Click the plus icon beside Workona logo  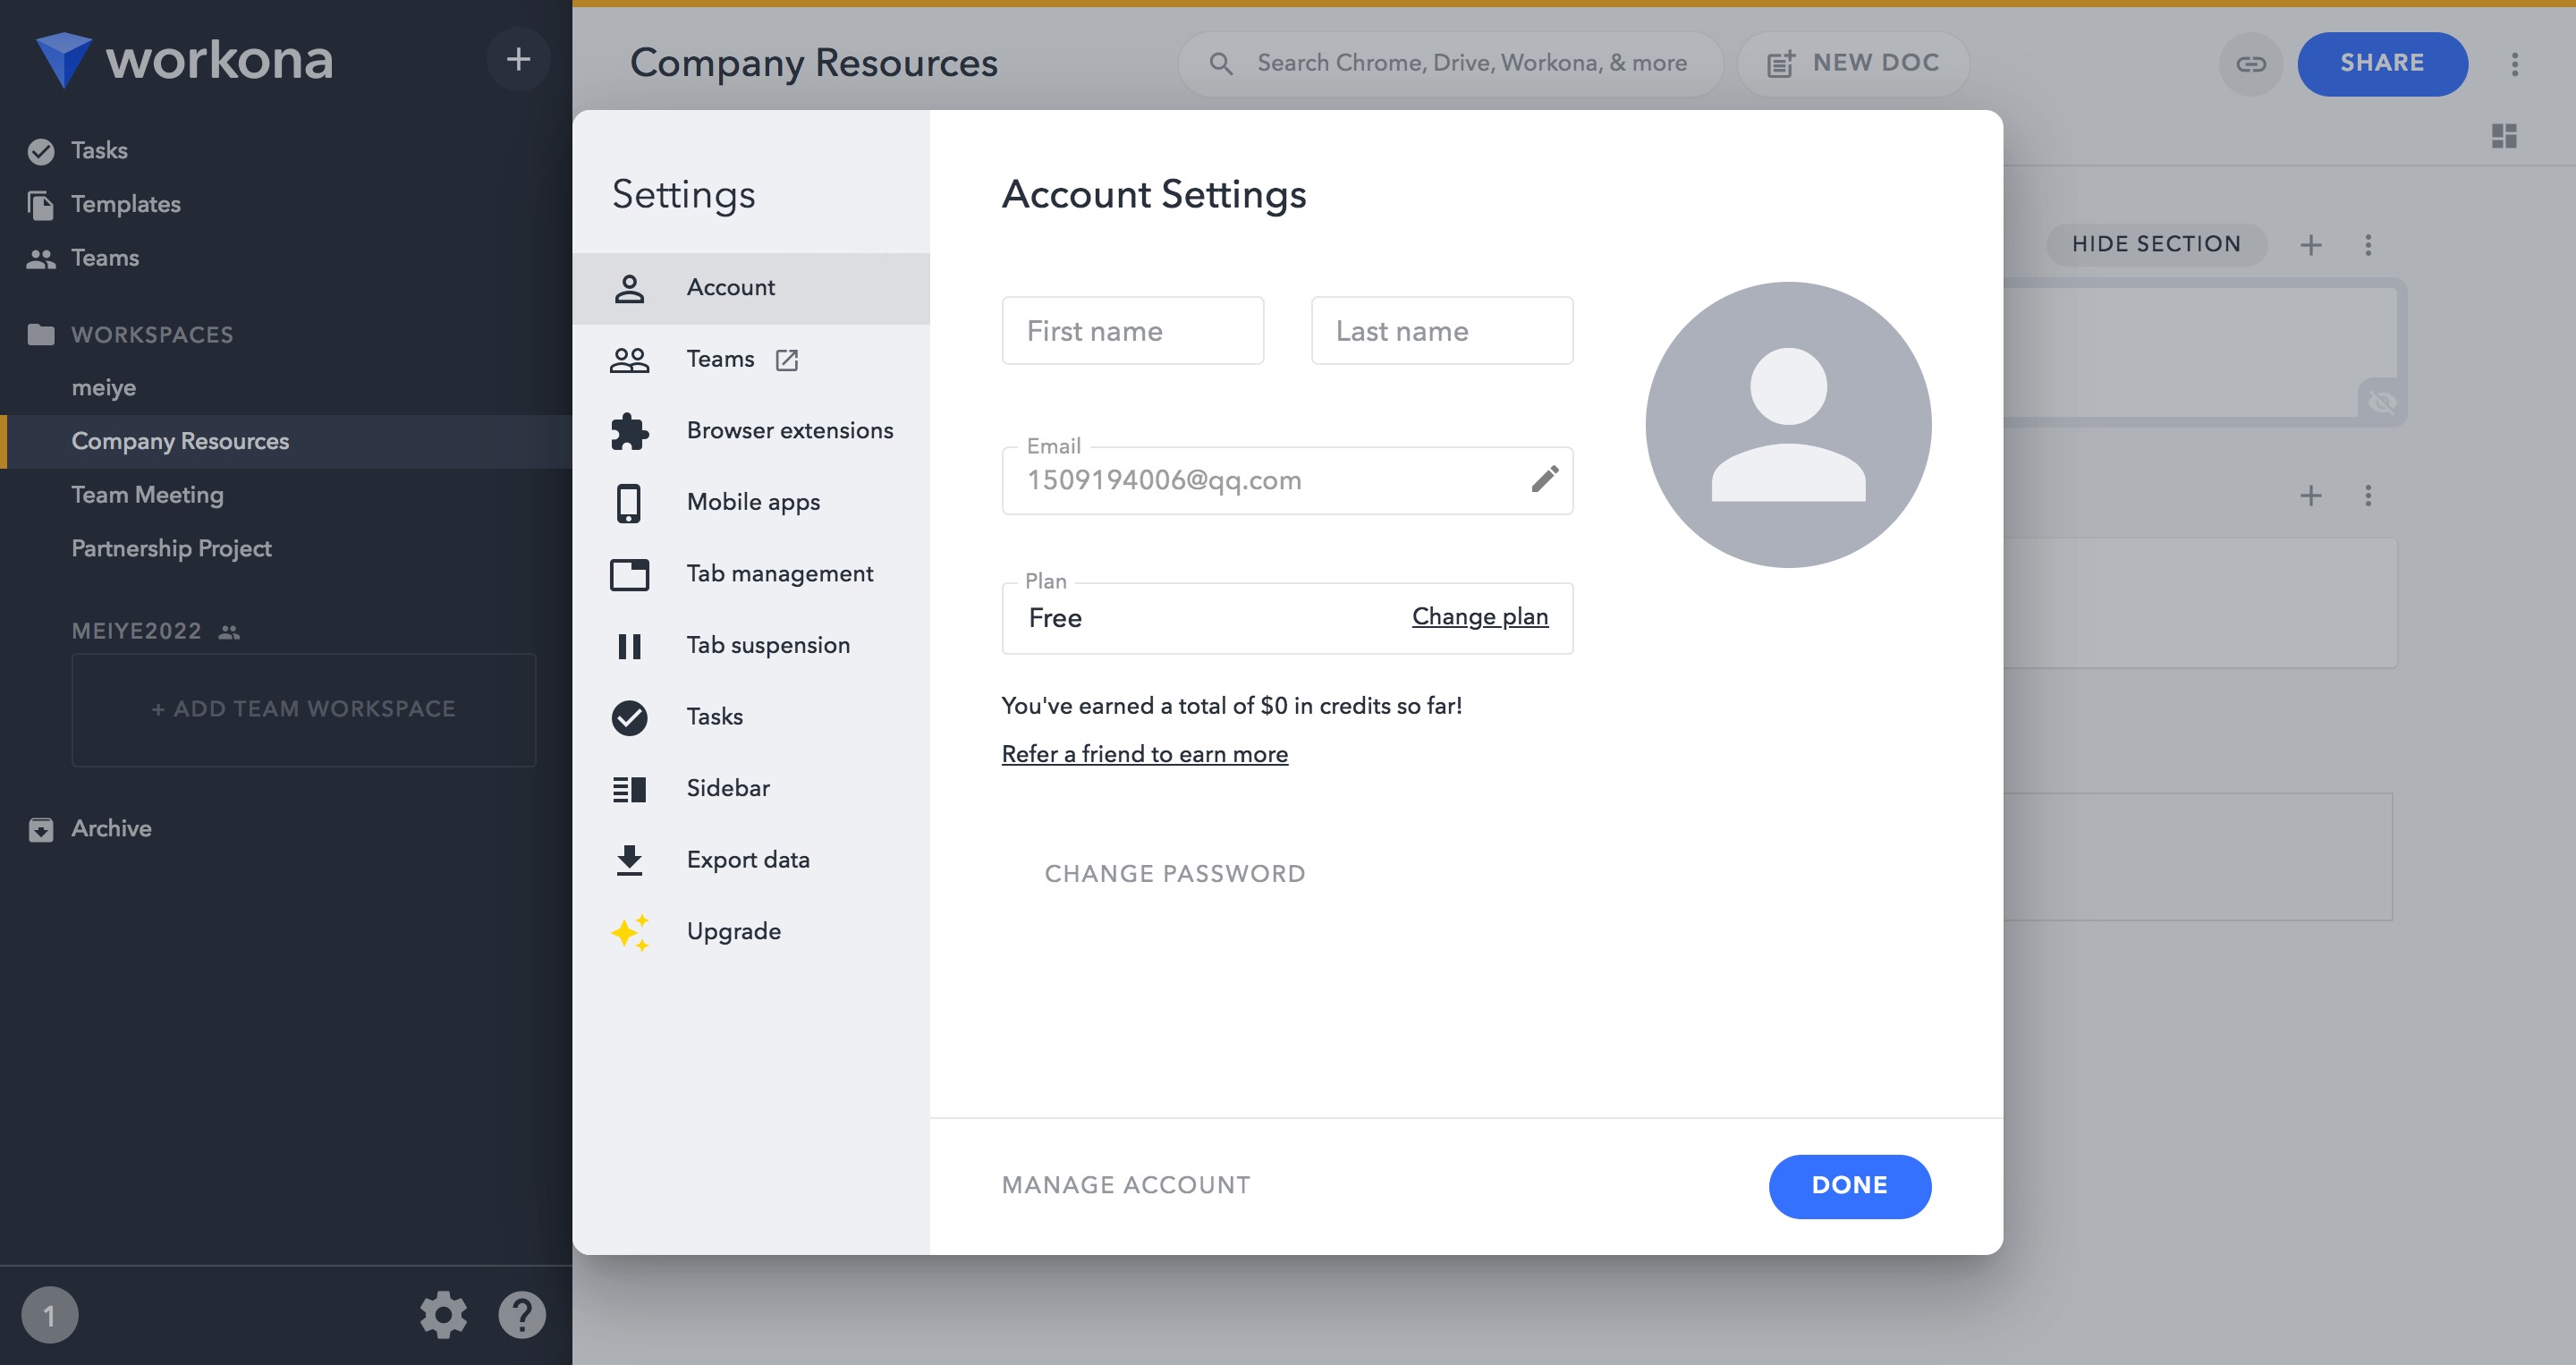[x=518, y=60]
